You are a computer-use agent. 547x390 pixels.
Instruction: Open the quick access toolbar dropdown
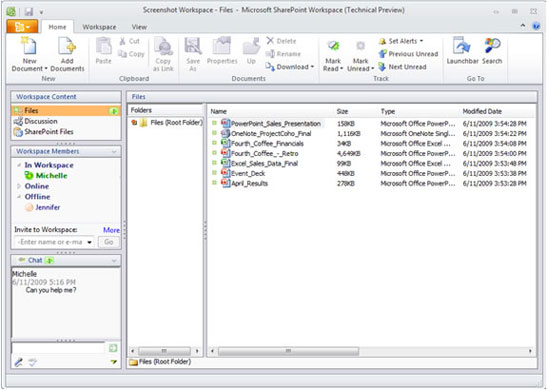pos(41,12)
